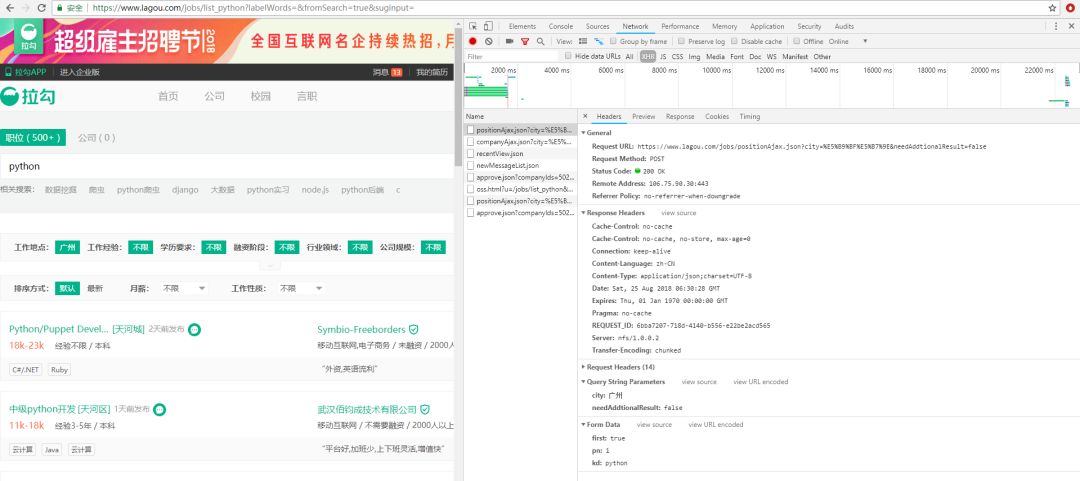Open the Console tab
Screen dimensions: 1080x481
tap(561, 26)
